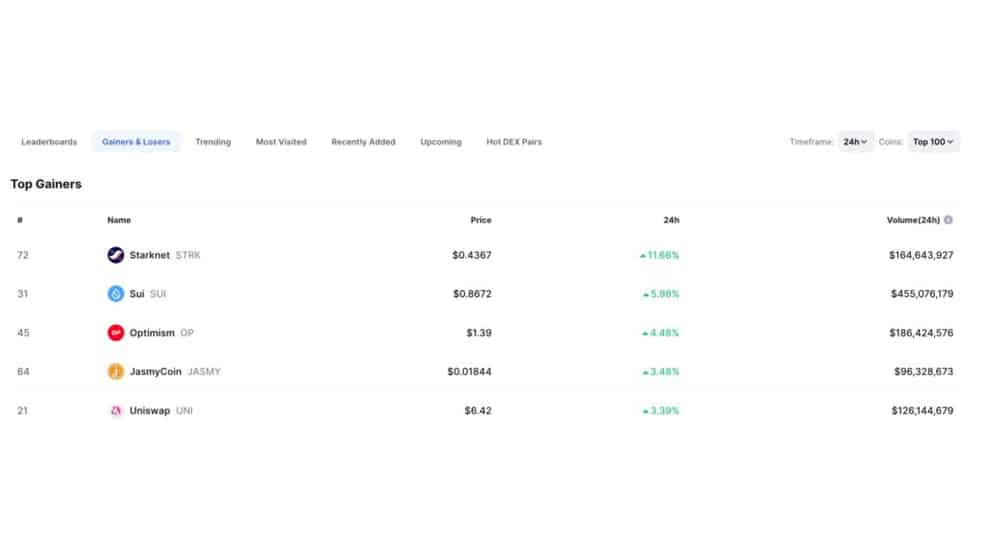The image size is (984, 554).
Task: Click the $6.42 price value
Action: pyautogui.click(x=478, y=410)
